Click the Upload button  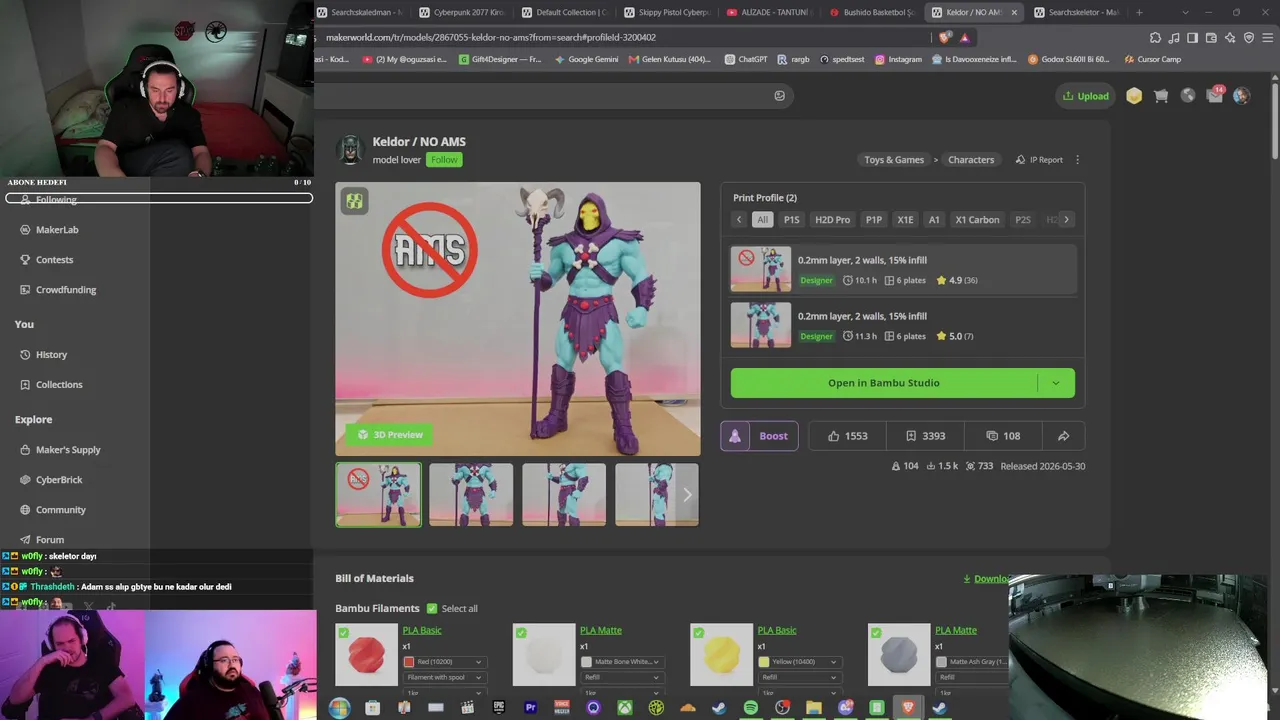[1085, 96]
